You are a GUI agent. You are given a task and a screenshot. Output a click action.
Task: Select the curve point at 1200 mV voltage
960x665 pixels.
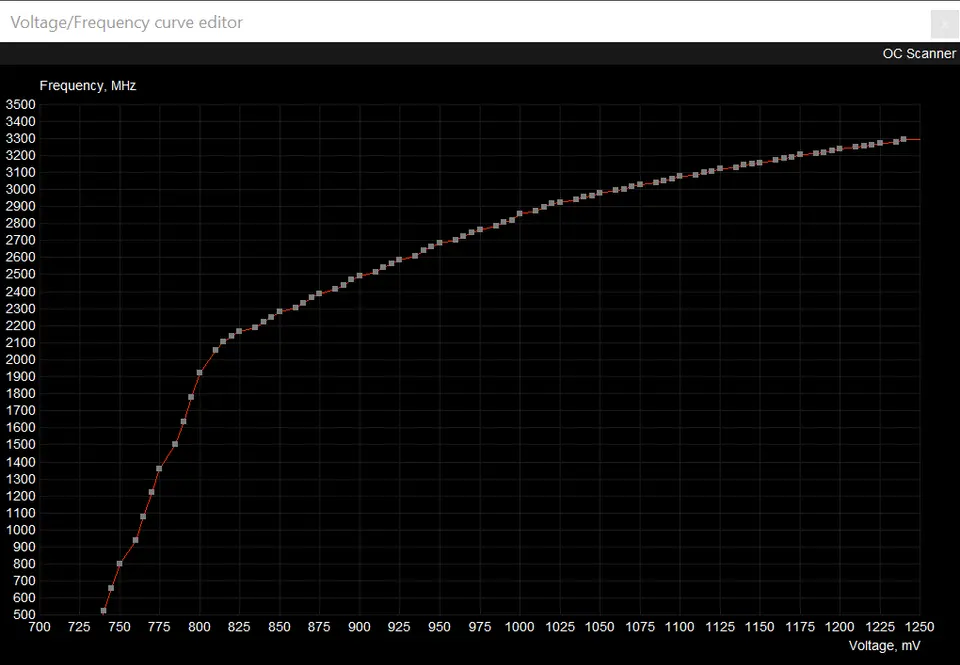point(839,148)
